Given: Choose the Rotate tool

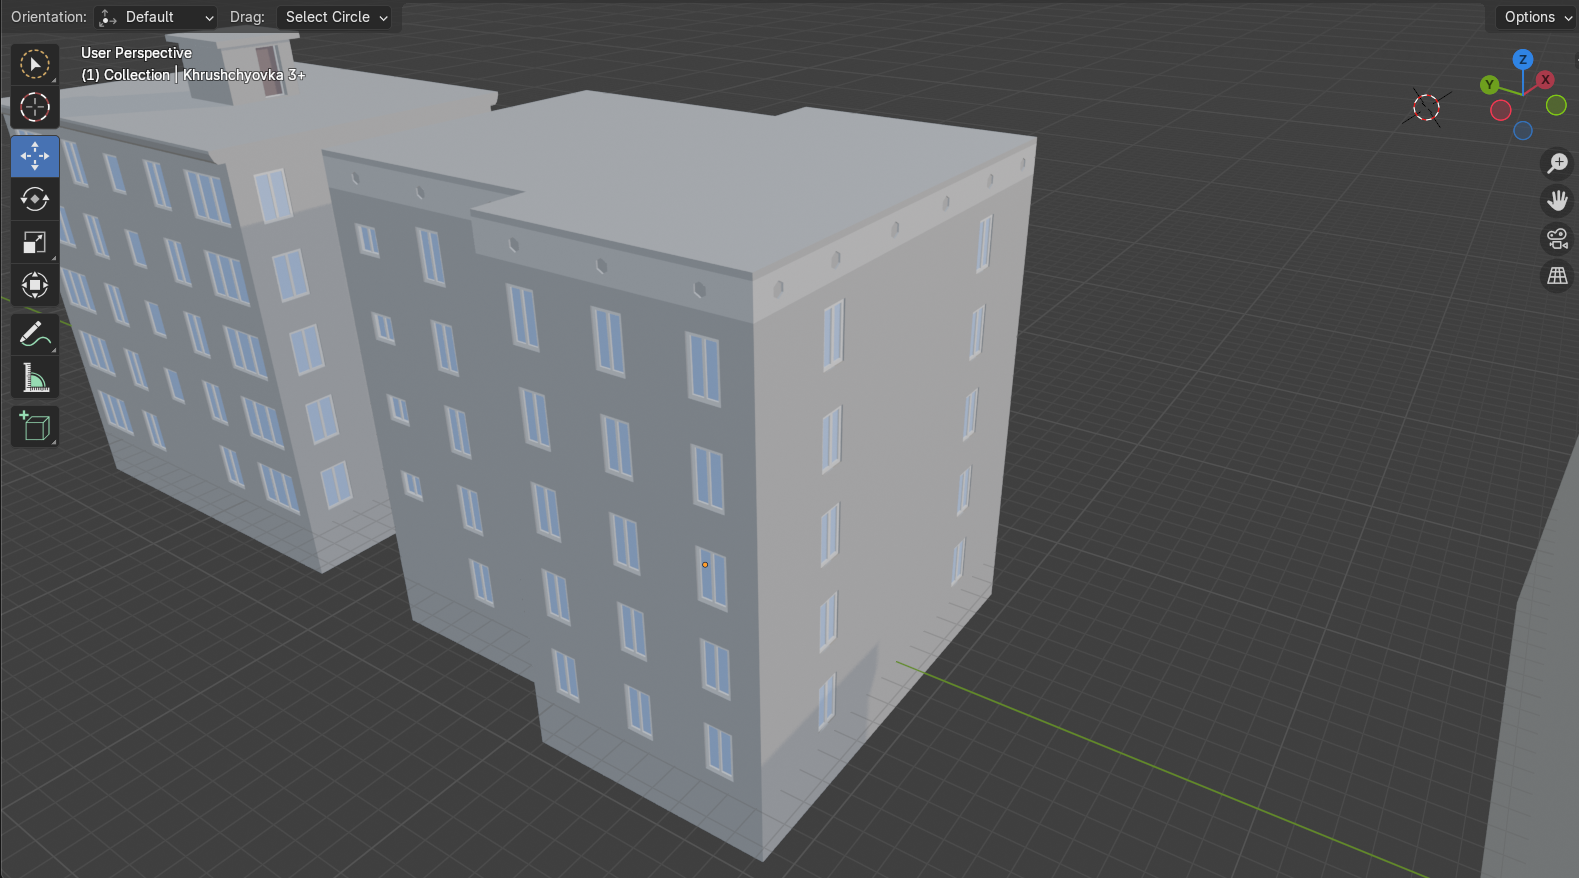Looking at the screenshot, I should [35, 199].
